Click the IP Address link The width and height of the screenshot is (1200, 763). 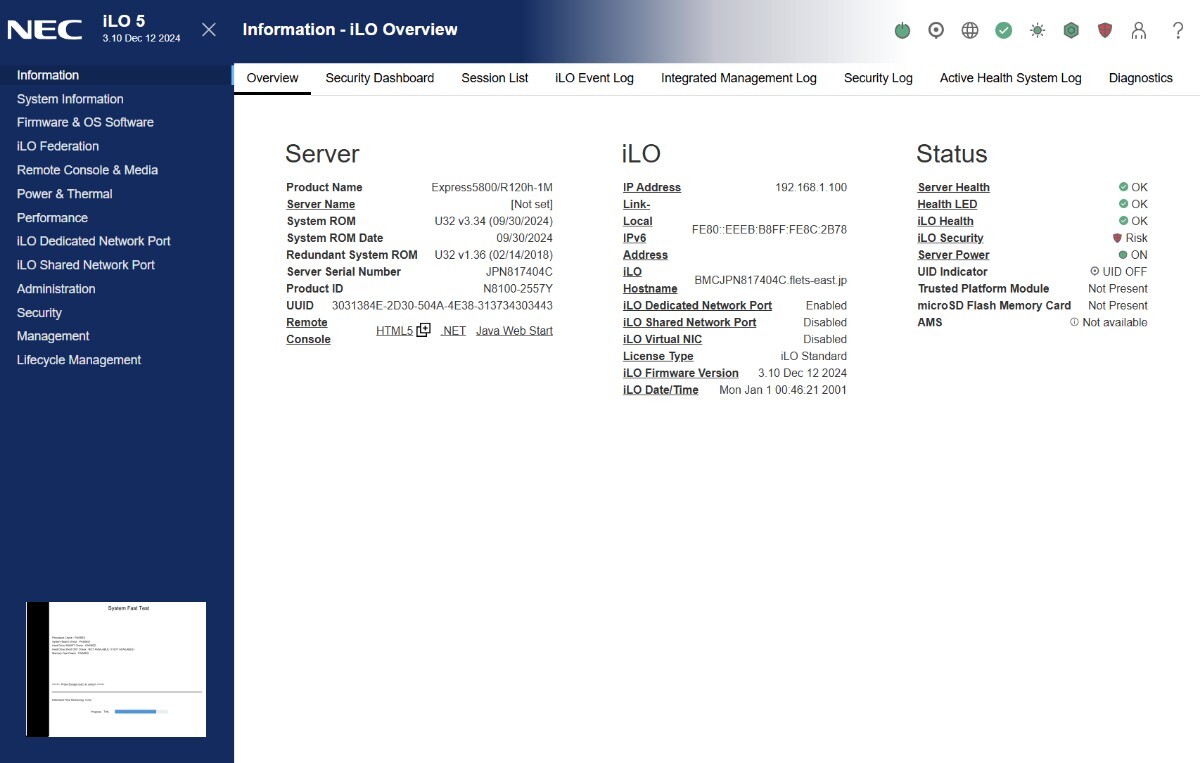point(652,187)
